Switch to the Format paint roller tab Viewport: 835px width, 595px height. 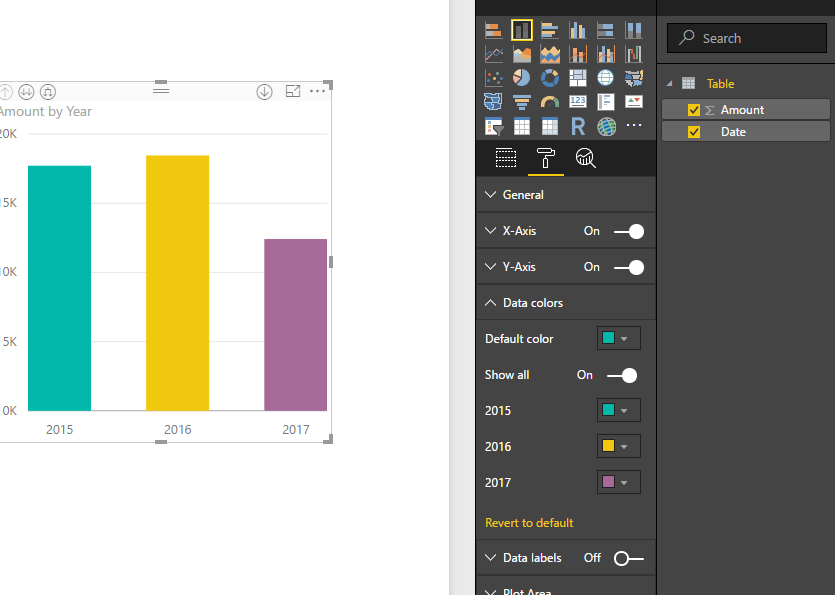(545, 158)
